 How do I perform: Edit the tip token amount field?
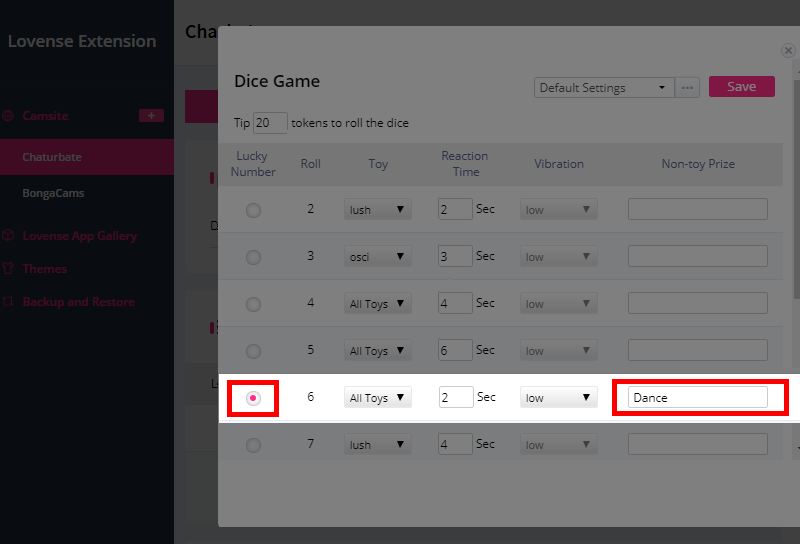point(270,123)
